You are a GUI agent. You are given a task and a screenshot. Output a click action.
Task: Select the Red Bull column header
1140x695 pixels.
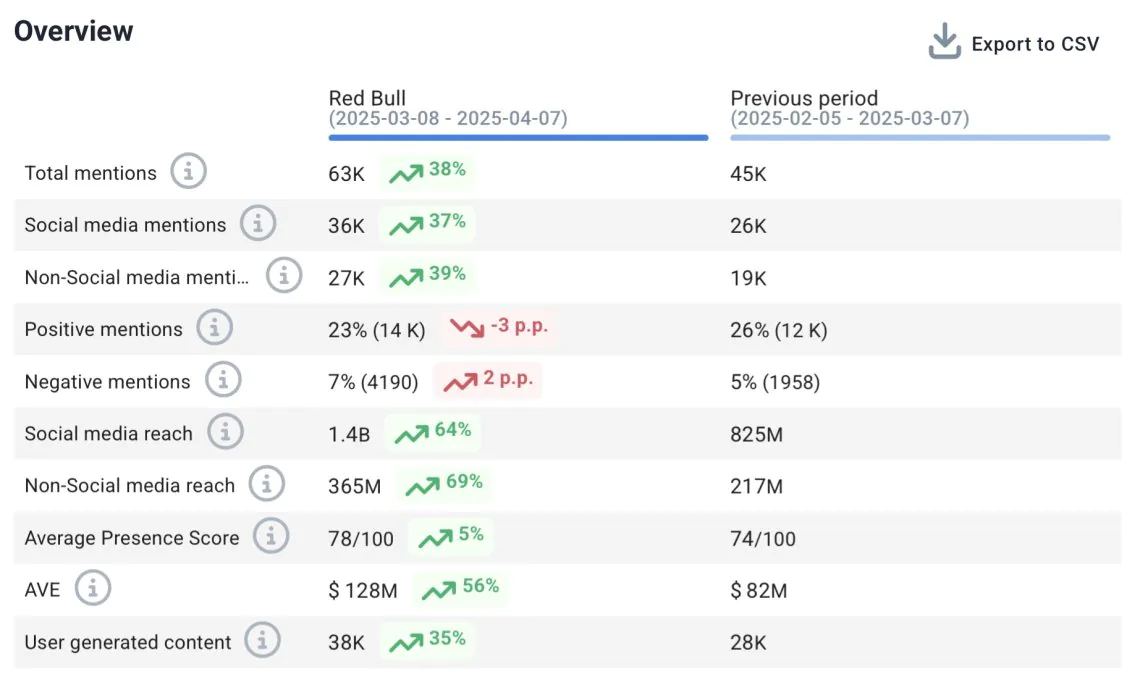coord(367,98)
